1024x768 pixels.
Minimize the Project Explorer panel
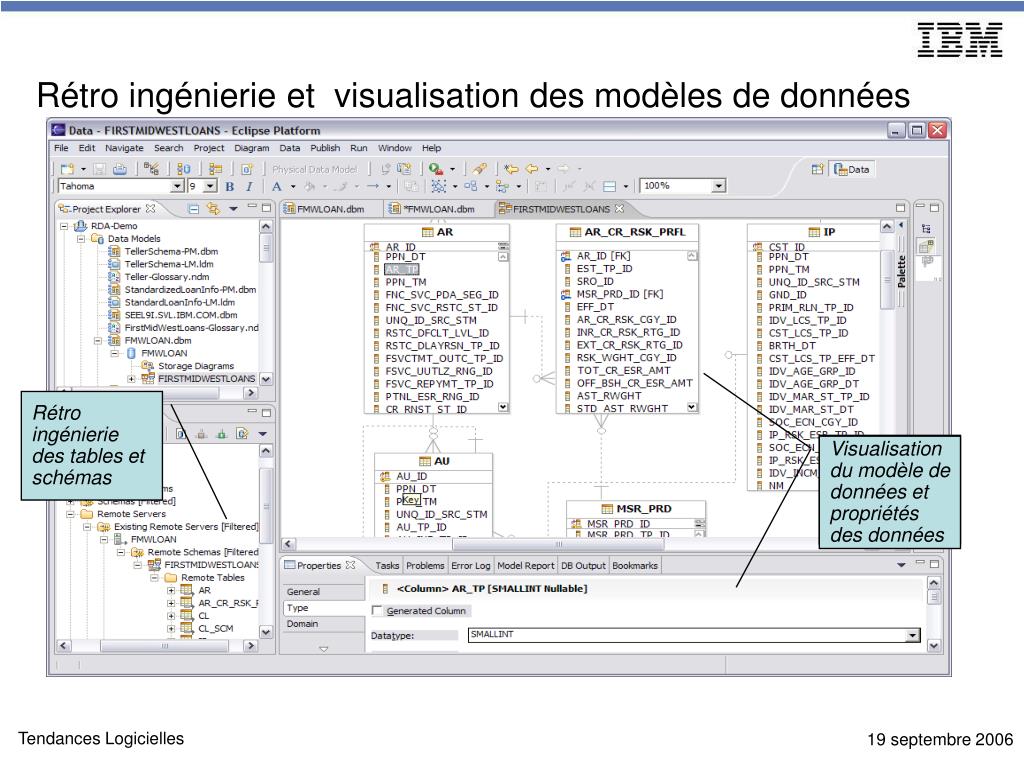252,207
